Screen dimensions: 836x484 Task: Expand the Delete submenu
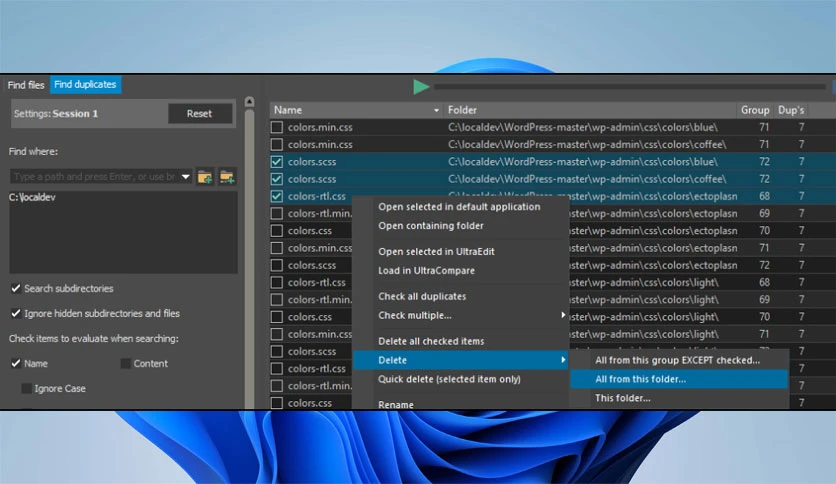461,360
